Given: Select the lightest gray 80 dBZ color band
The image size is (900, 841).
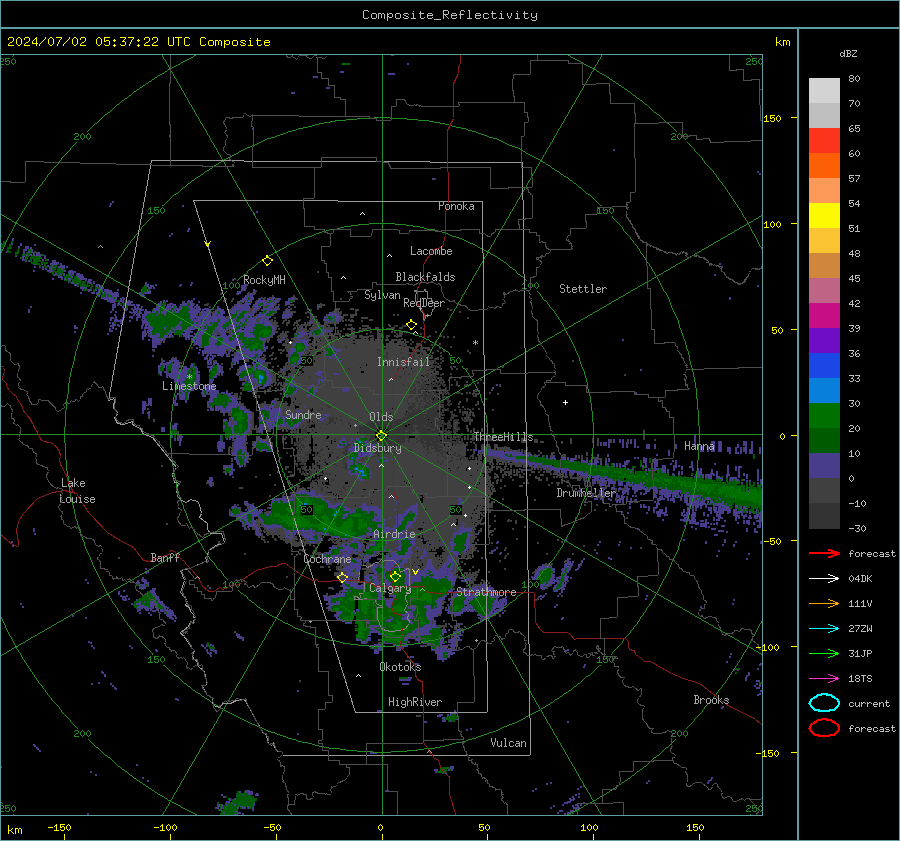Looking at the screenshot, I should (824, 91).
